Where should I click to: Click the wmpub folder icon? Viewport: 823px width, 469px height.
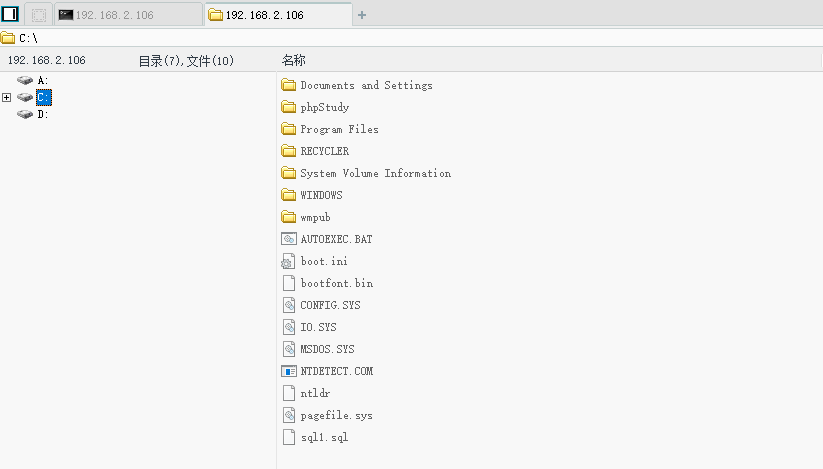289,217
